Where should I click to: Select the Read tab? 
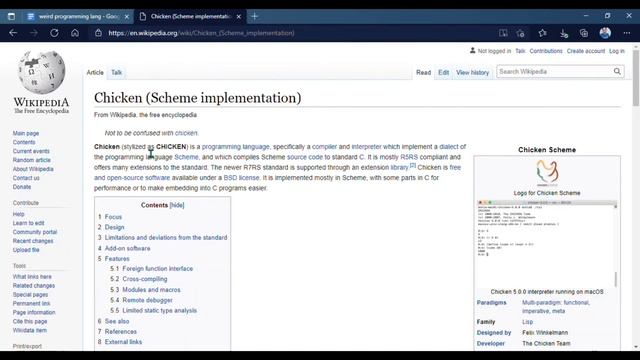[x=423, y=73]
